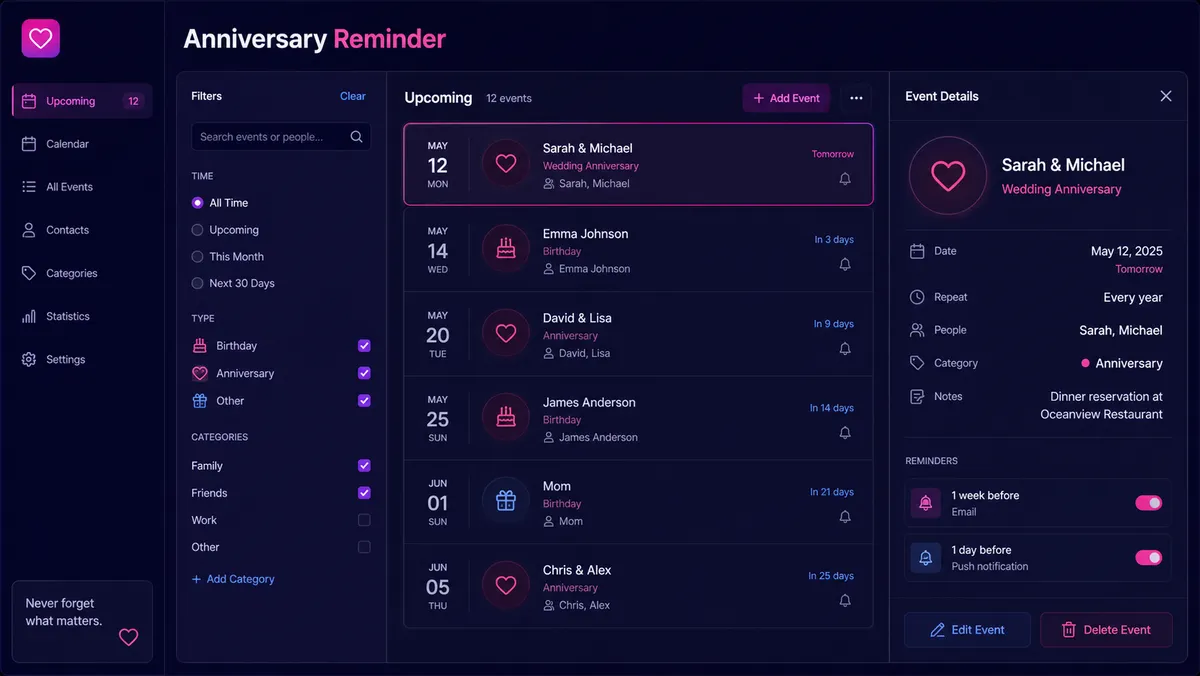
Task: Select the All Time radio option
Action: pyautogui.click(x=197, y=202)
